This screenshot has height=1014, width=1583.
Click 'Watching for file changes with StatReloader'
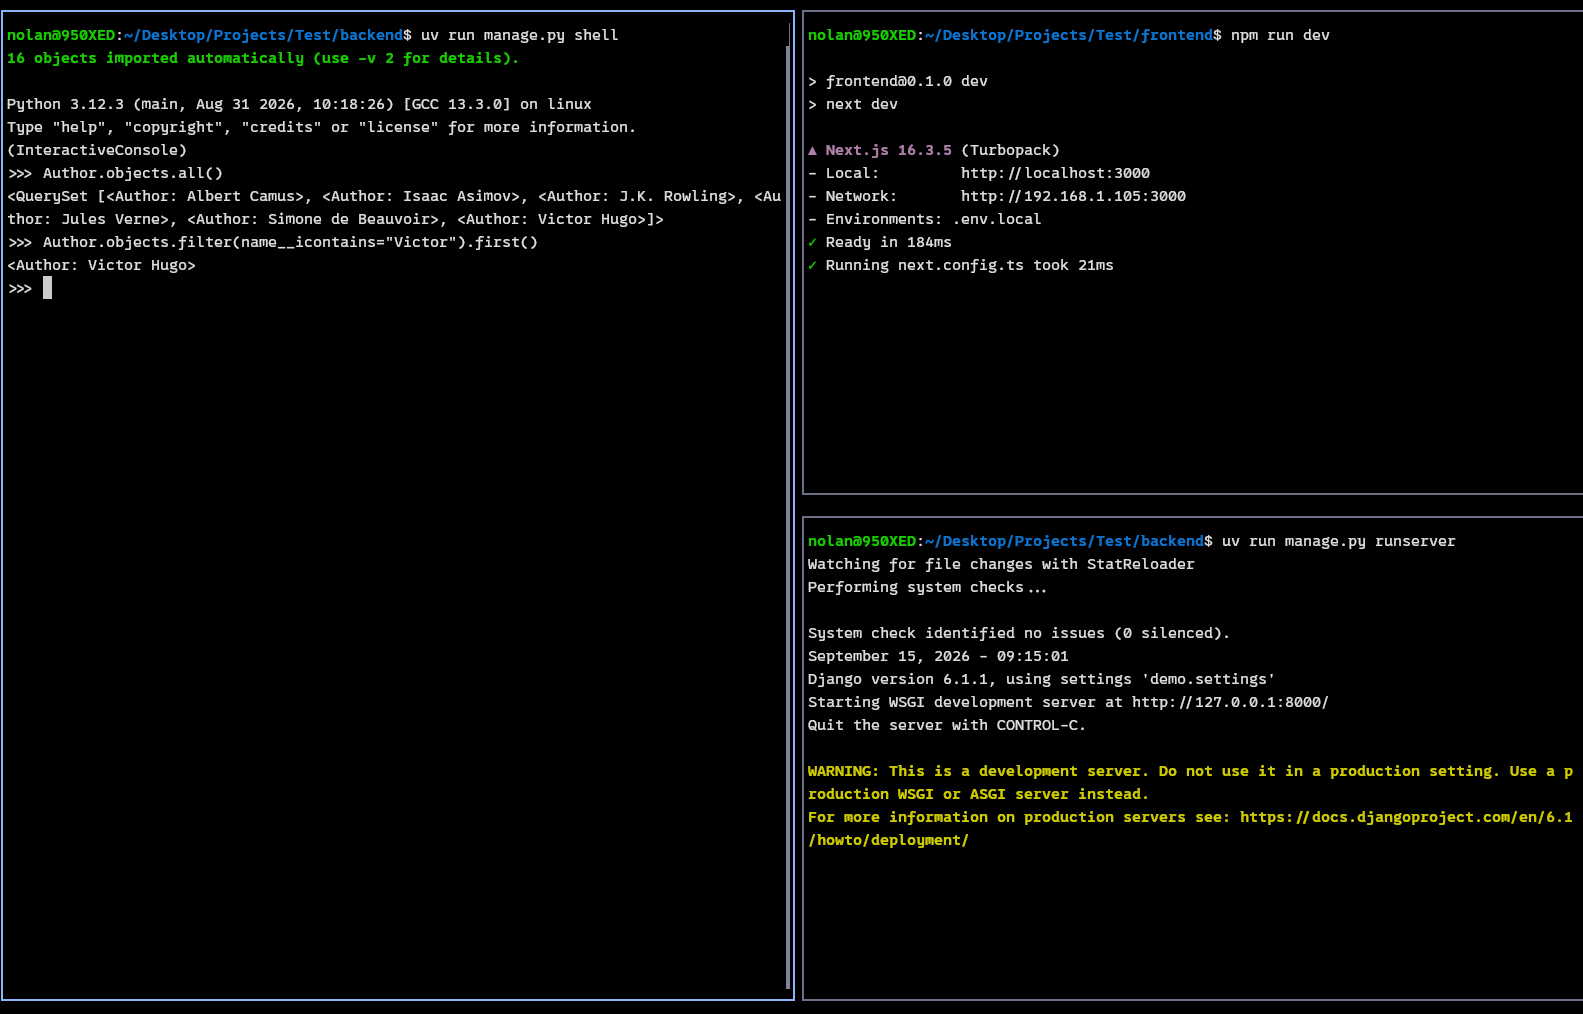click(x=1001, y=564)
